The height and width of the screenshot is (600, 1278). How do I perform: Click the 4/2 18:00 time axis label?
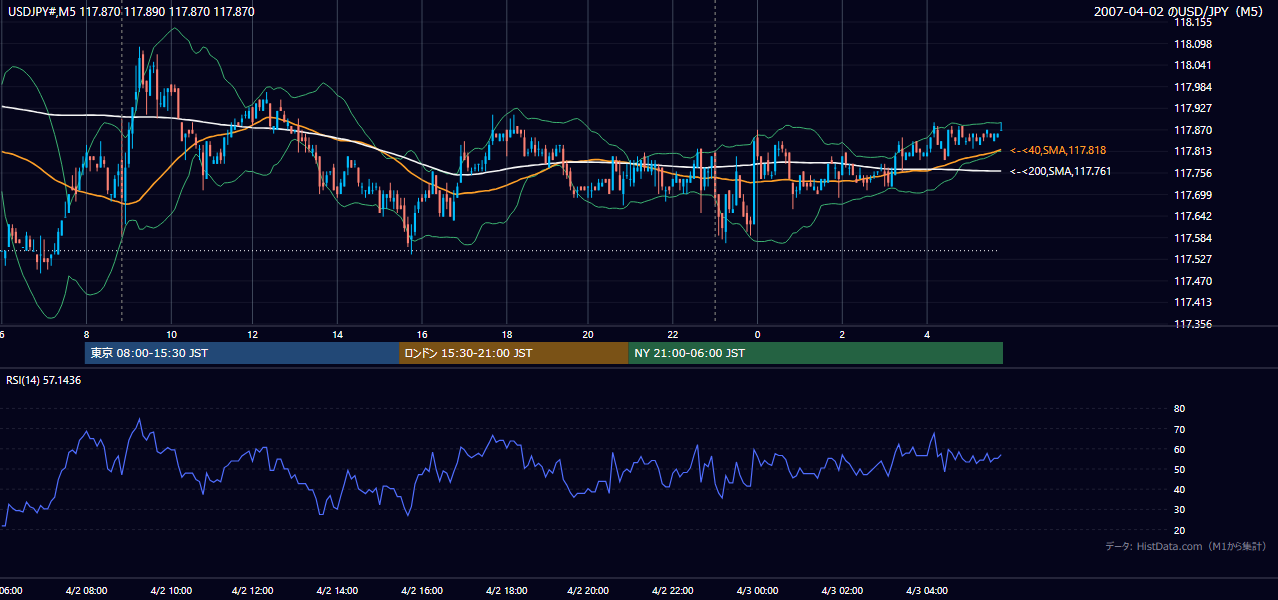point(507,591)
